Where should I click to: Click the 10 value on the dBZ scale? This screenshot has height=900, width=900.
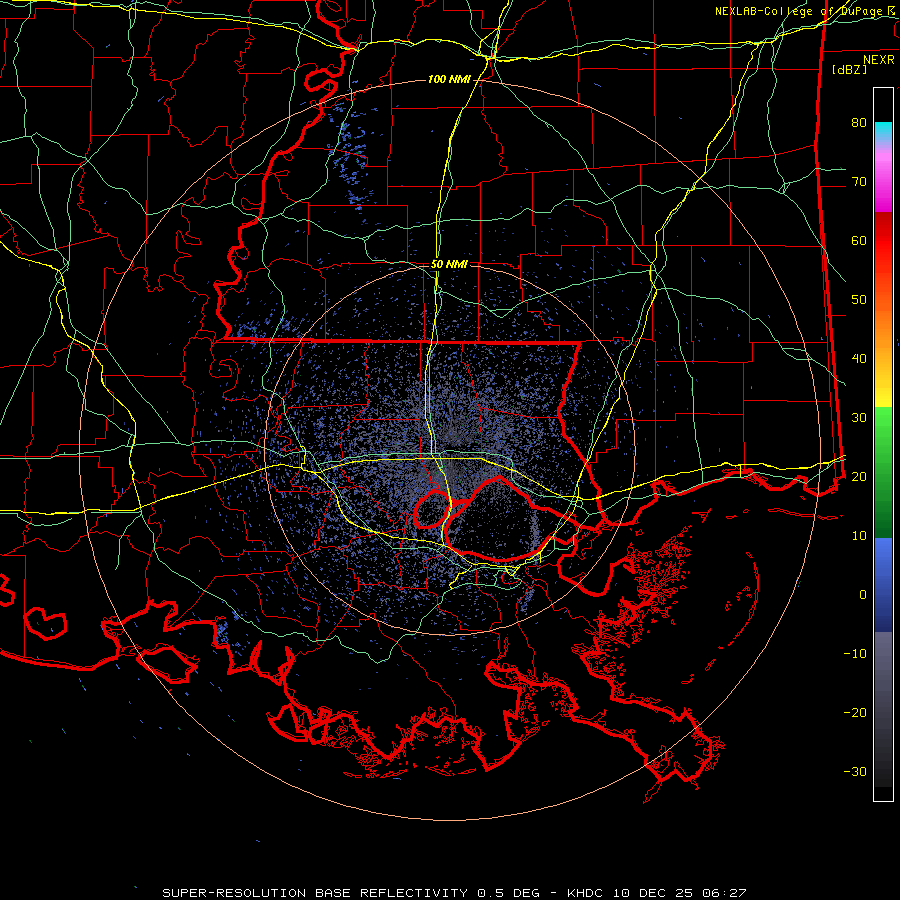pos(859,536)
